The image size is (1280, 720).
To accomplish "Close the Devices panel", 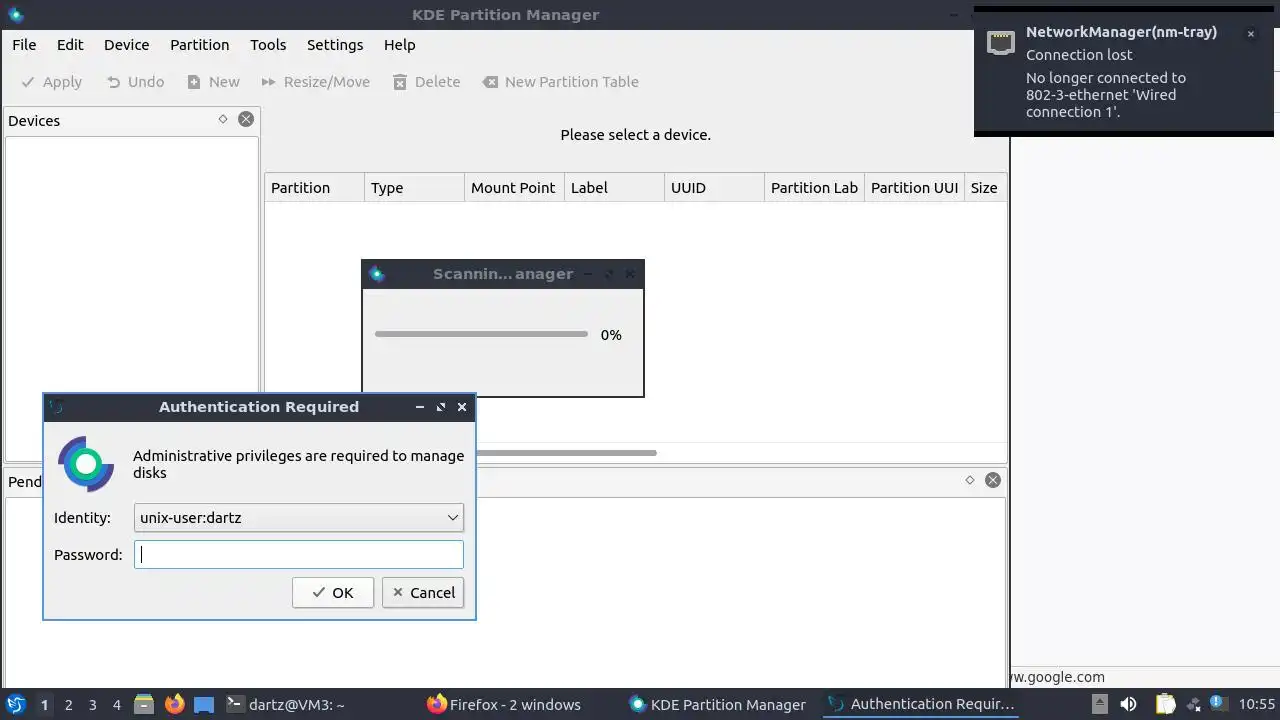I will pos(246,119).
